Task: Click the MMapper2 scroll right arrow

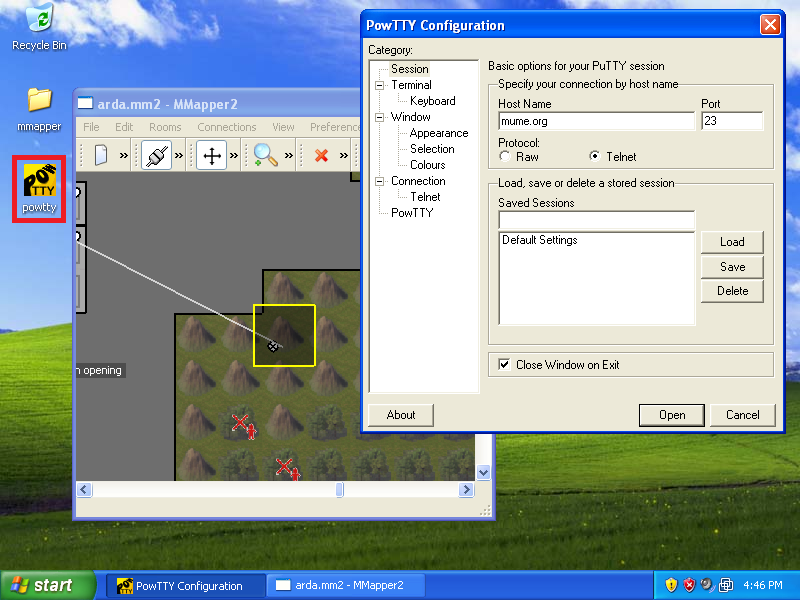Action: click(466, 489)
